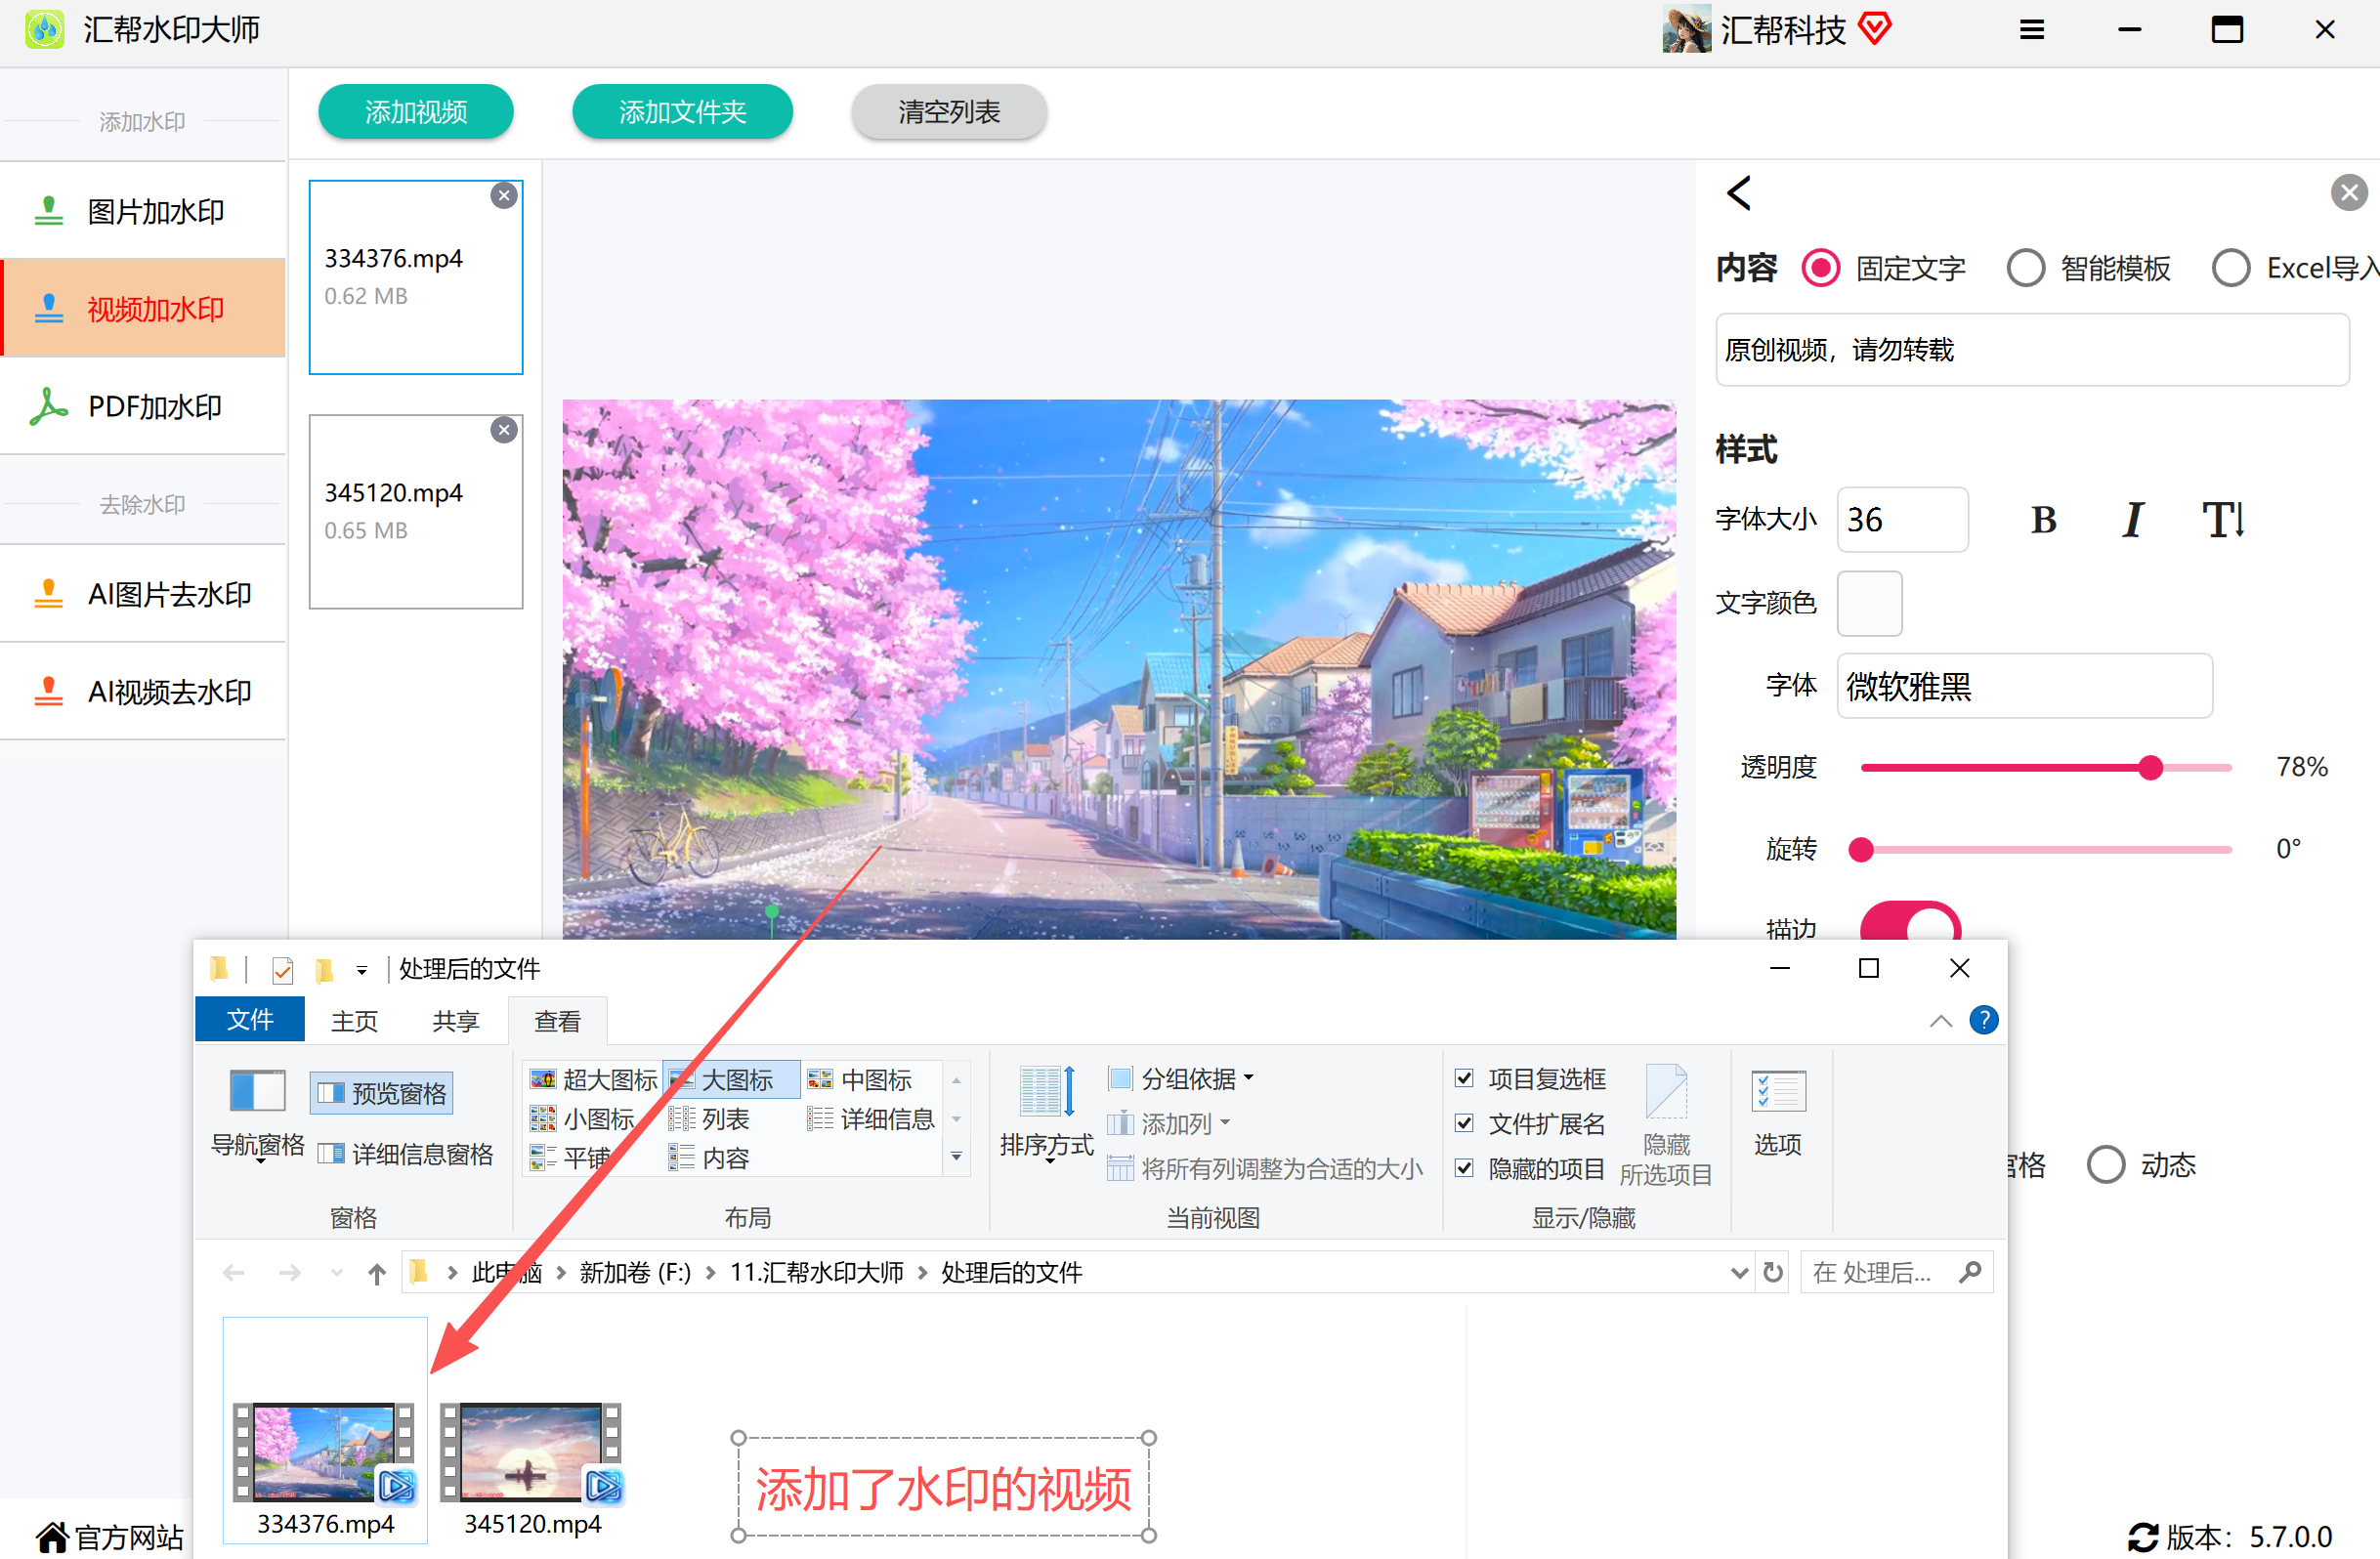Open 官方网站 home link

[110, 1536]
